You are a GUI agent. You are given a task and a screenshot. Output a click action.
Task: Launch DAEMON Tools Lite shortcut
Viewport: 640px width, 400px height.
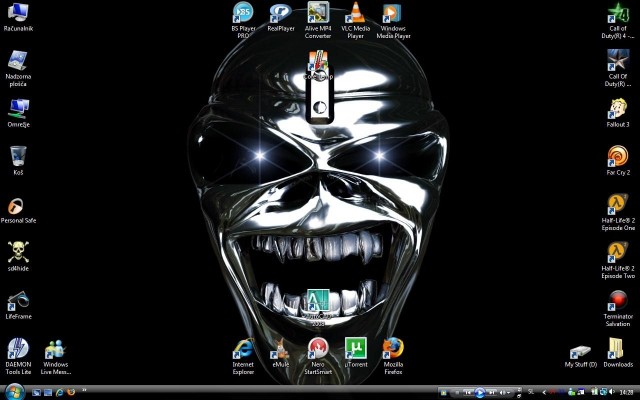(18, 356)
